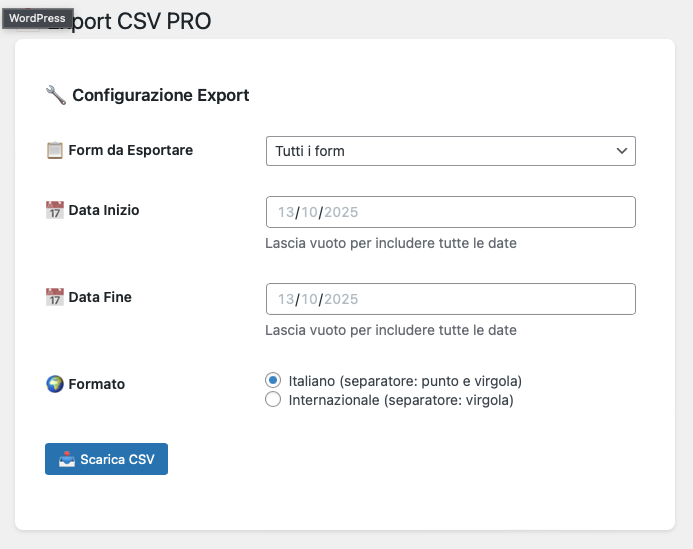Select the Internazionale format radio button

tap(273, 400)
